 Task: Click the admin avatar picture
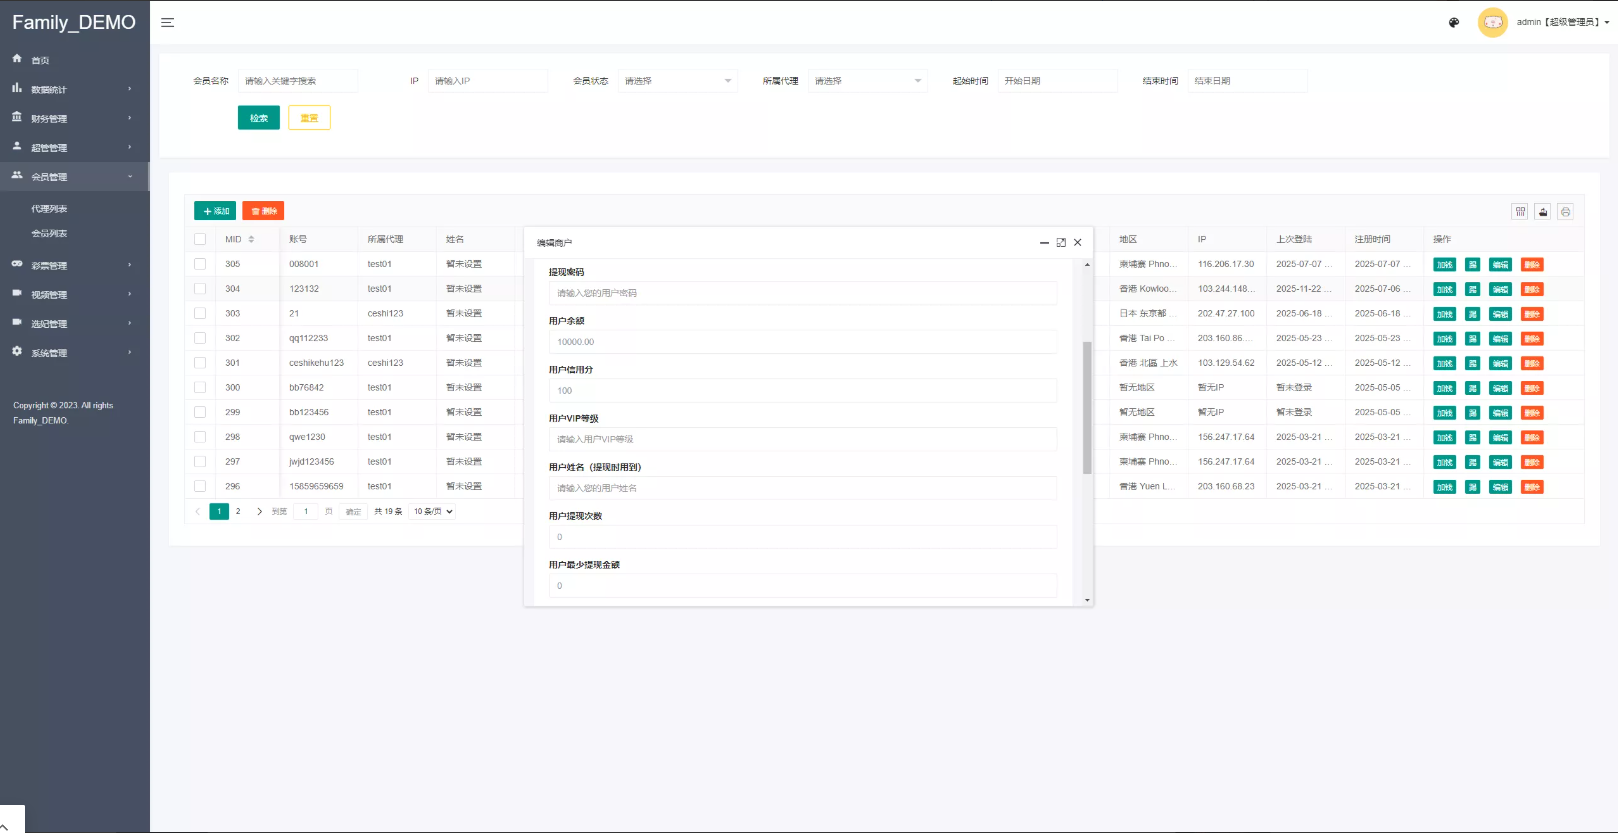pos(1492,22)
